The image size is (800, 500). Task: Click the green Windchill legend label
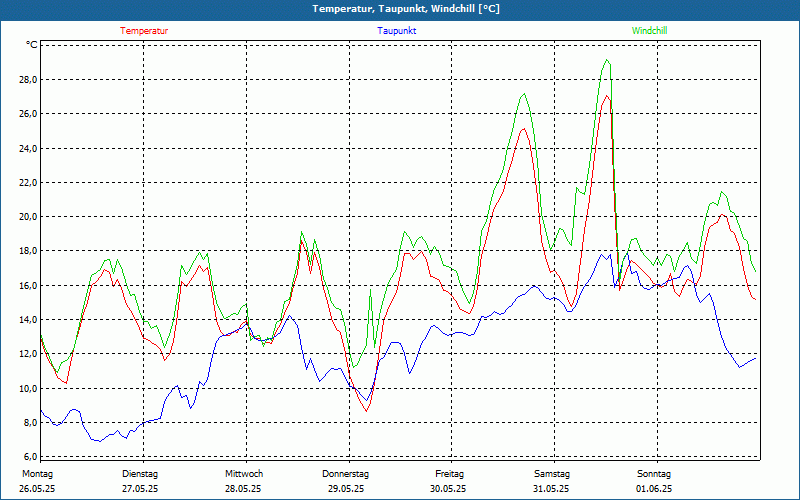pos(649,31)
